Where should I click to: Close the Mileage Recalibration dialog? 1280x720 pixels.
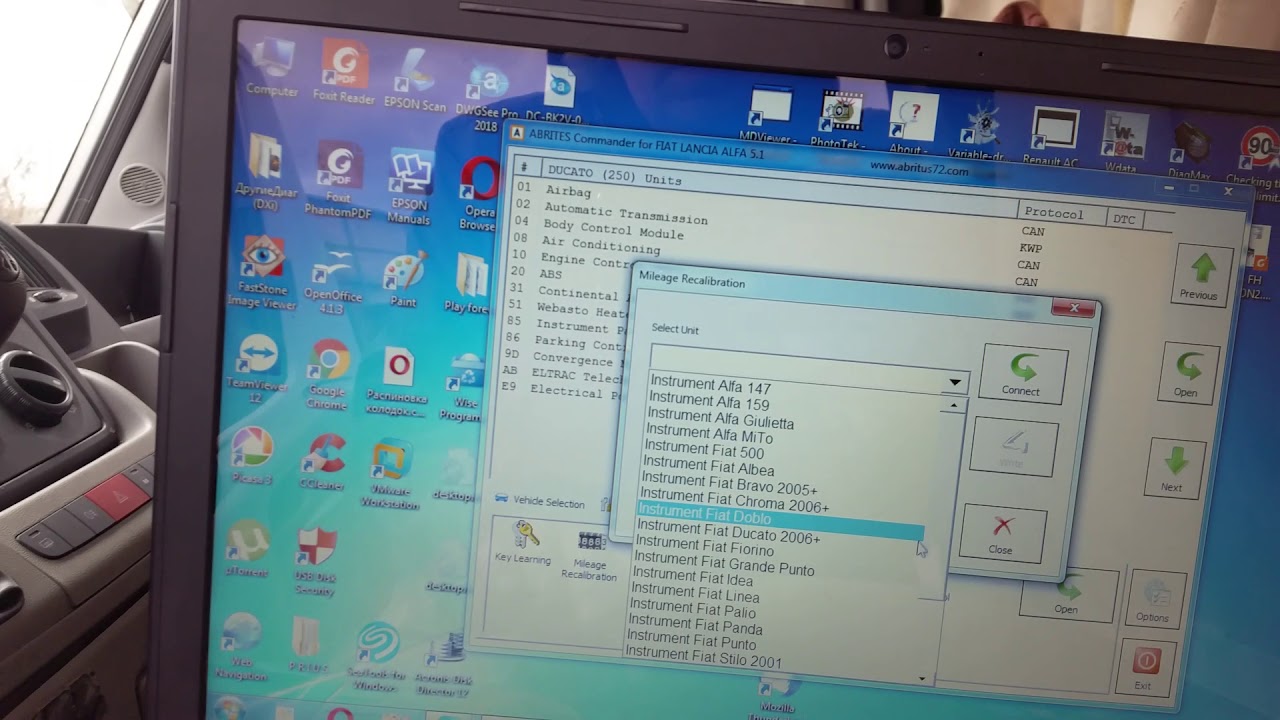click(x=1074, y=308)
